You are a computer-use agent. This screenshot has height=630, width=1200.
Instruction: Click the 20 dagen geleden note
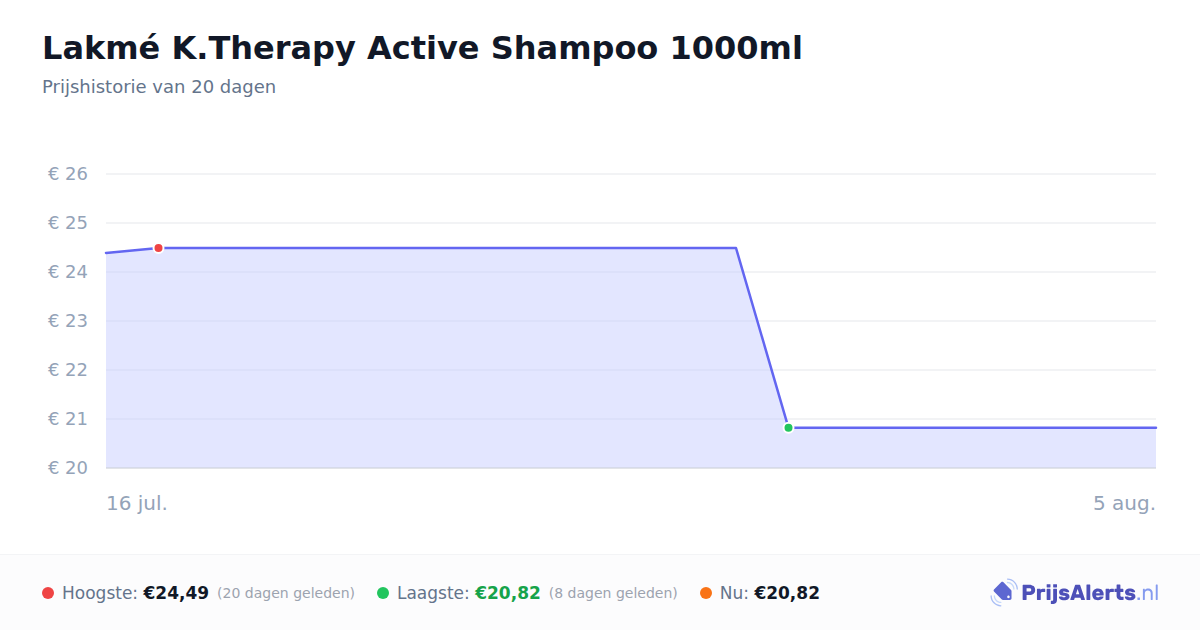coord(286,593)
